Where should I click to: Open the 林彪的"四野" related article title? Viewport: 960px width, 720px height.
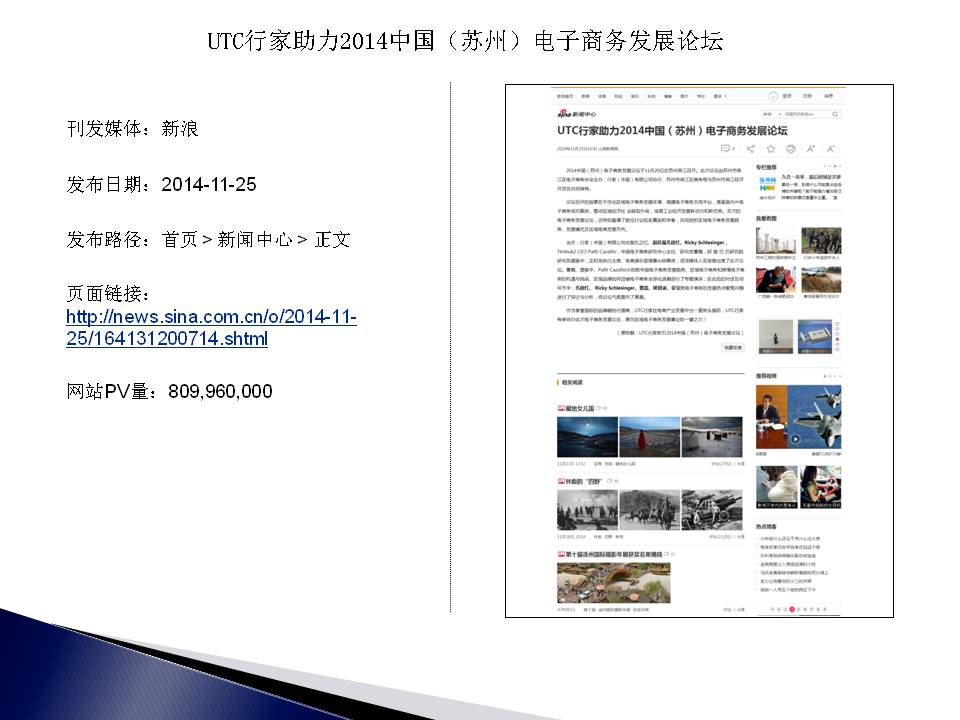[x=584, y=481]
